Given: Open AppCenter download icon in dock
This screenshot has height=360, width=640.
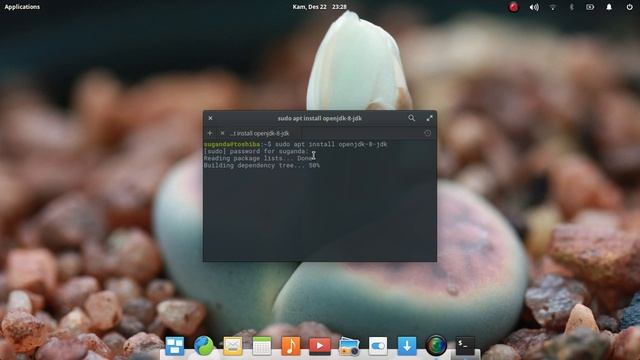Looking at the screenshot, I should coord(407,346).
